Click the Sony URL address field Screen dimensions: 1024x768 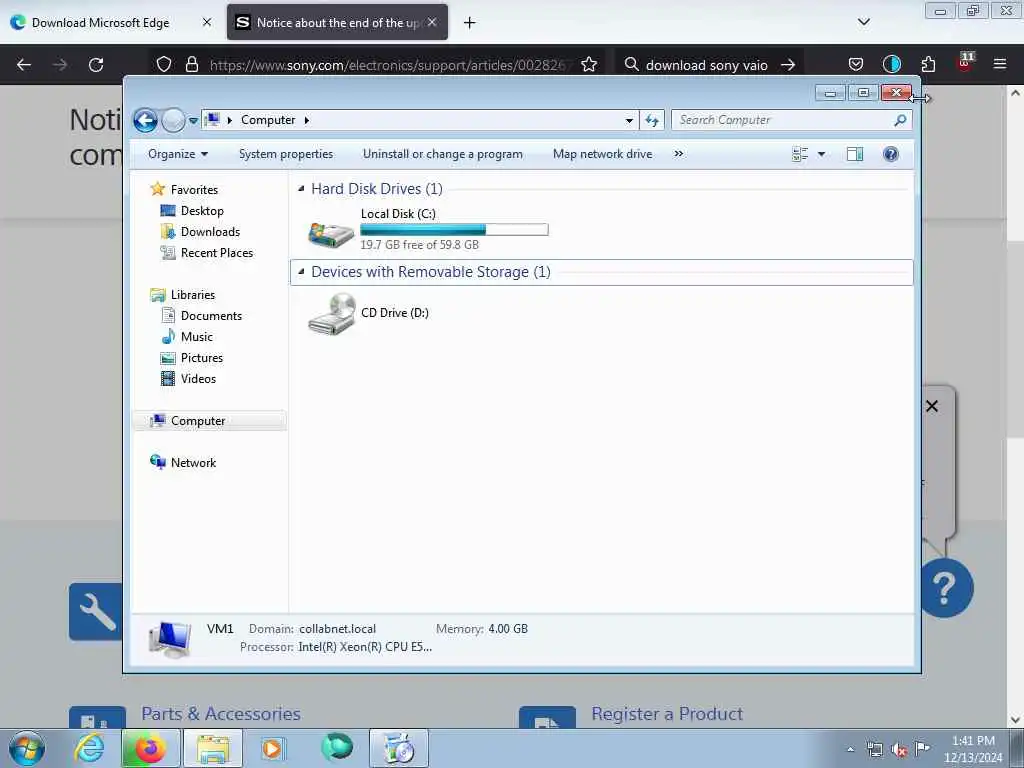[x=391, y=65]
